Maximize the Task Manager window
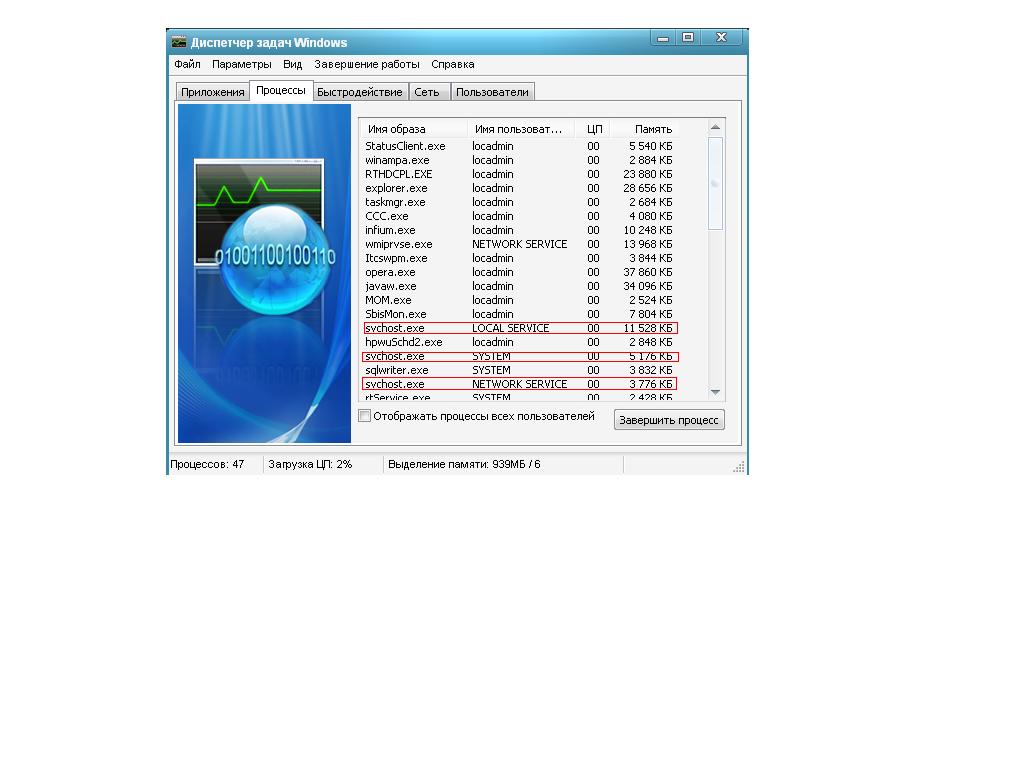Viewport: 1024px width, 768px height. pos(688,38)
